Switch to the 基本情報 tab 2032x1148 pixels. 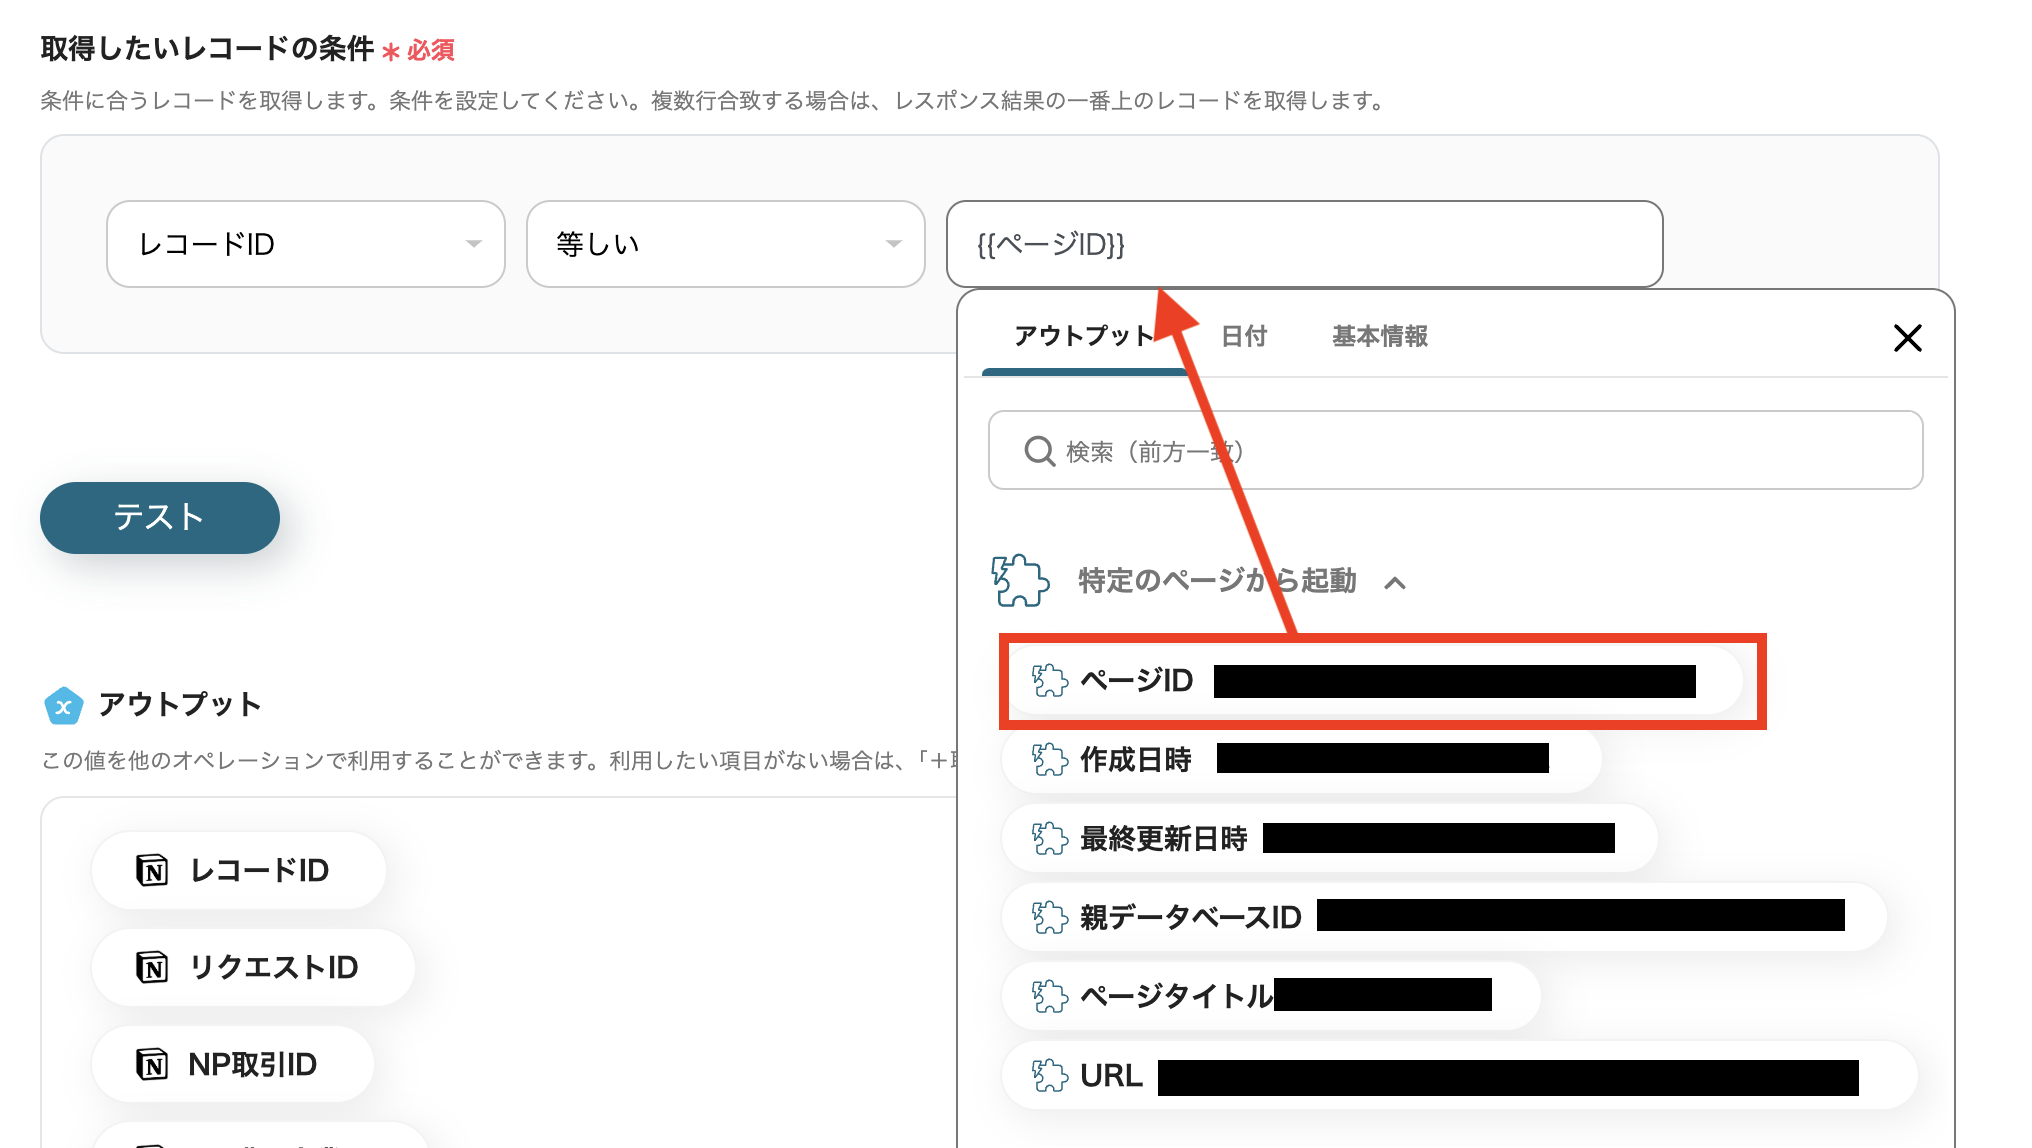point(1379,336)
